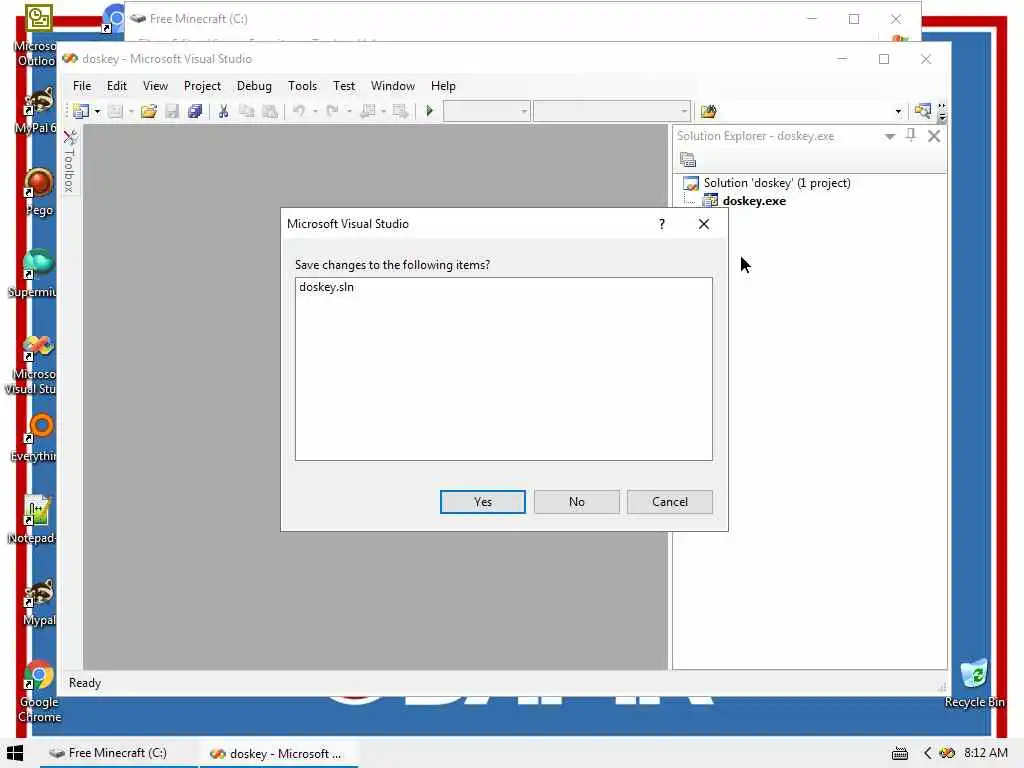Open the File menu

[x=82, y=86]
